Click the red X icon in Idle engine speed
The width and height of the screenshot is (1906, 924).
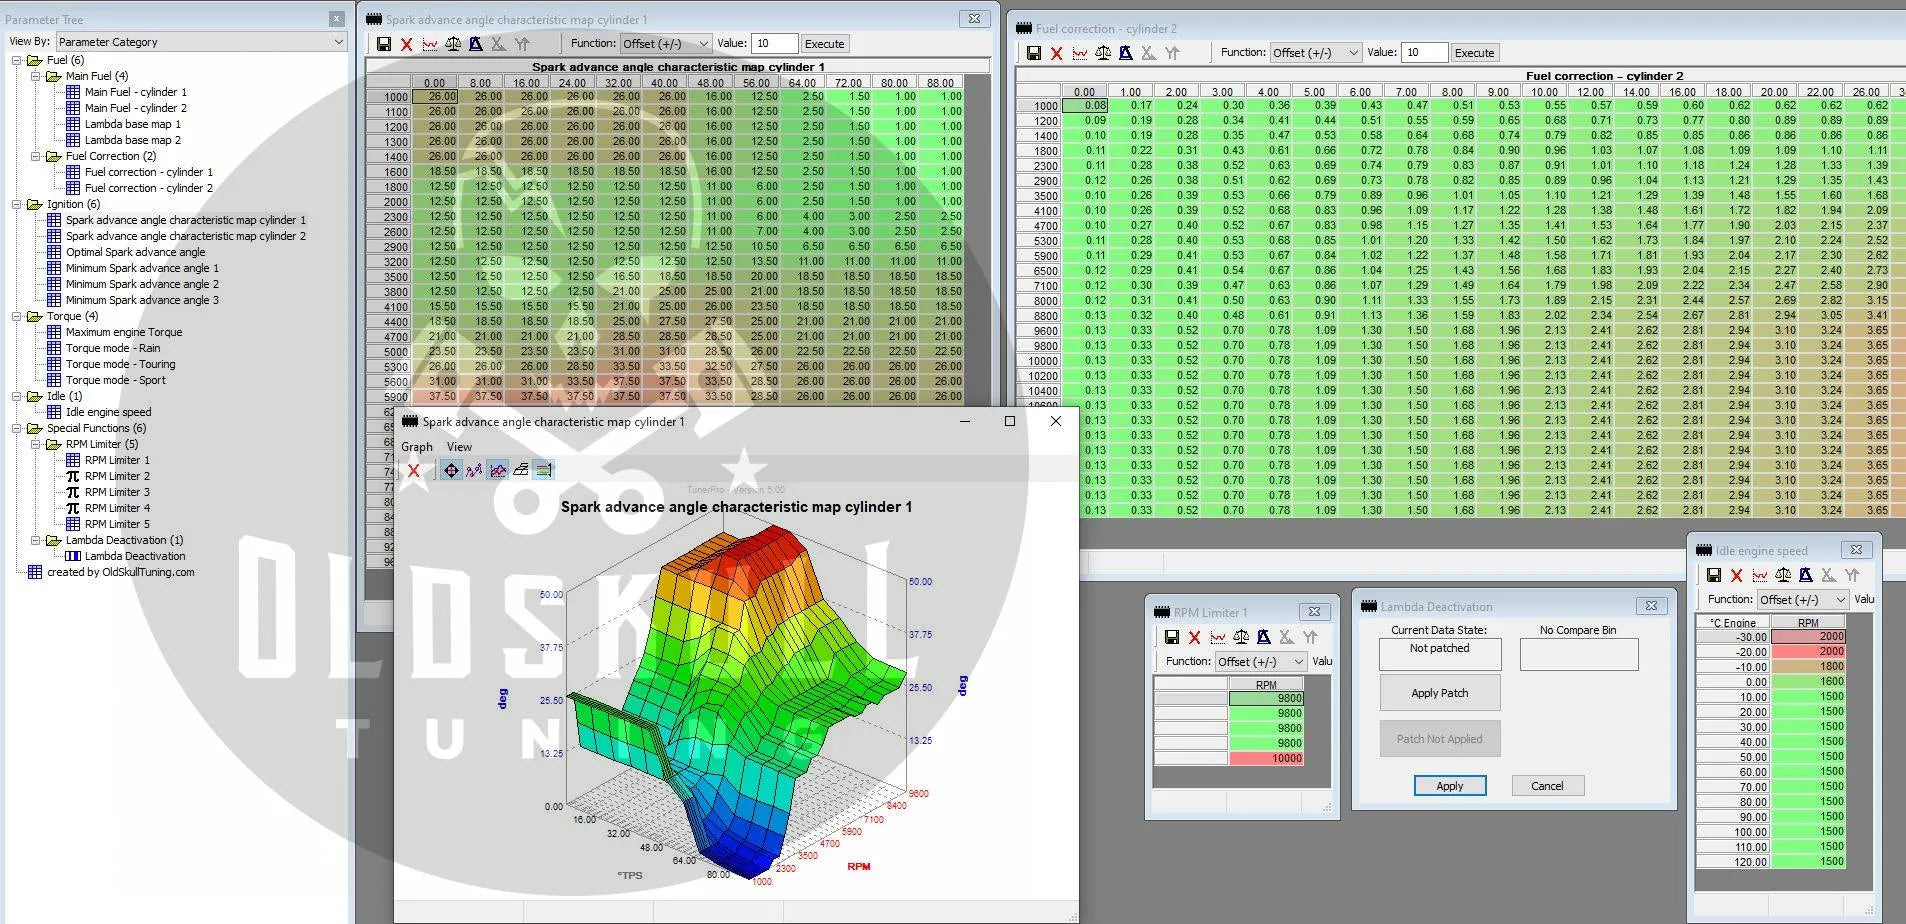point(1736,575)
